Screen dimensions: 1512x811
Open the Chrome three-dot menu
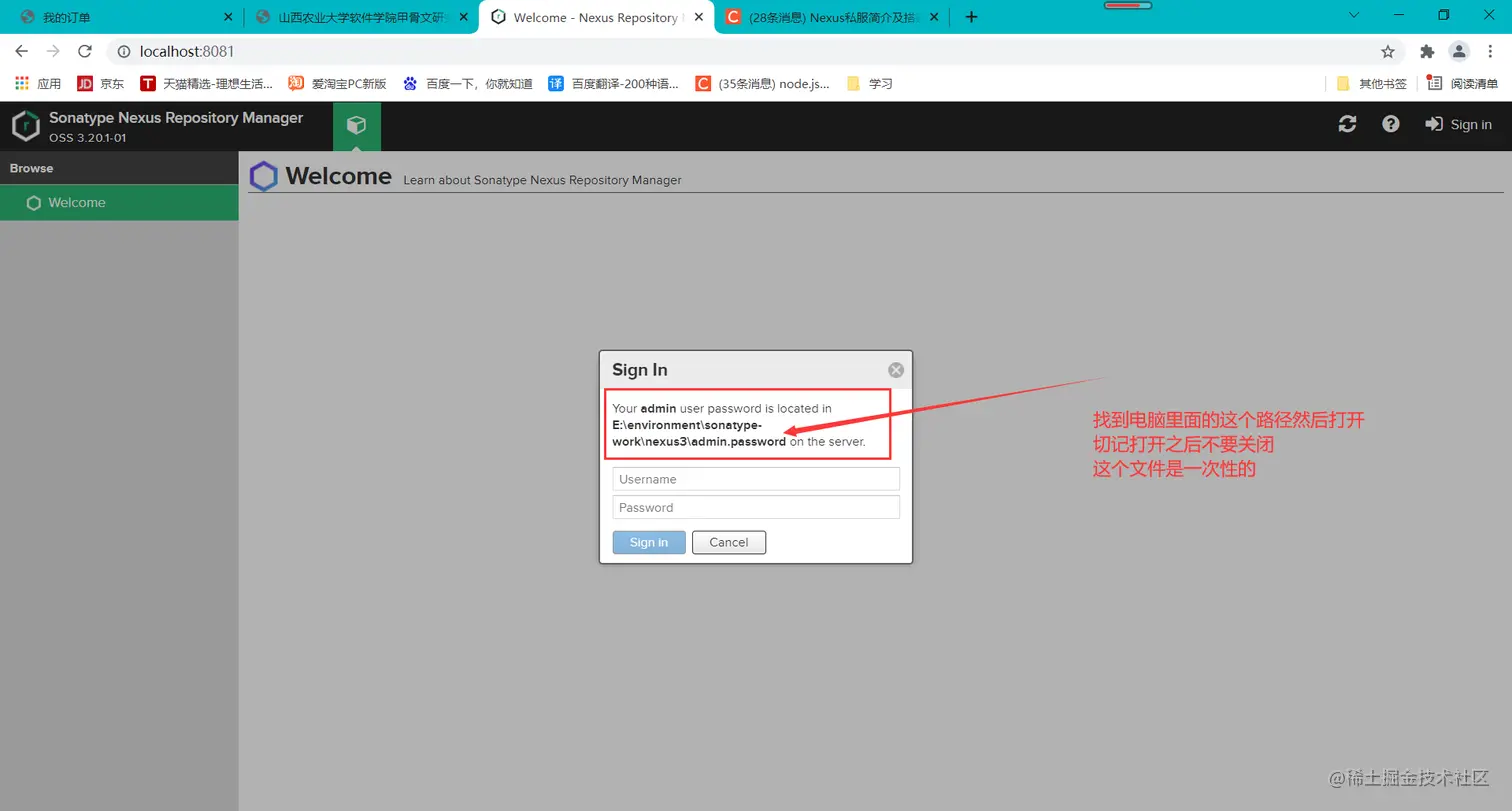pos(1490,51)
